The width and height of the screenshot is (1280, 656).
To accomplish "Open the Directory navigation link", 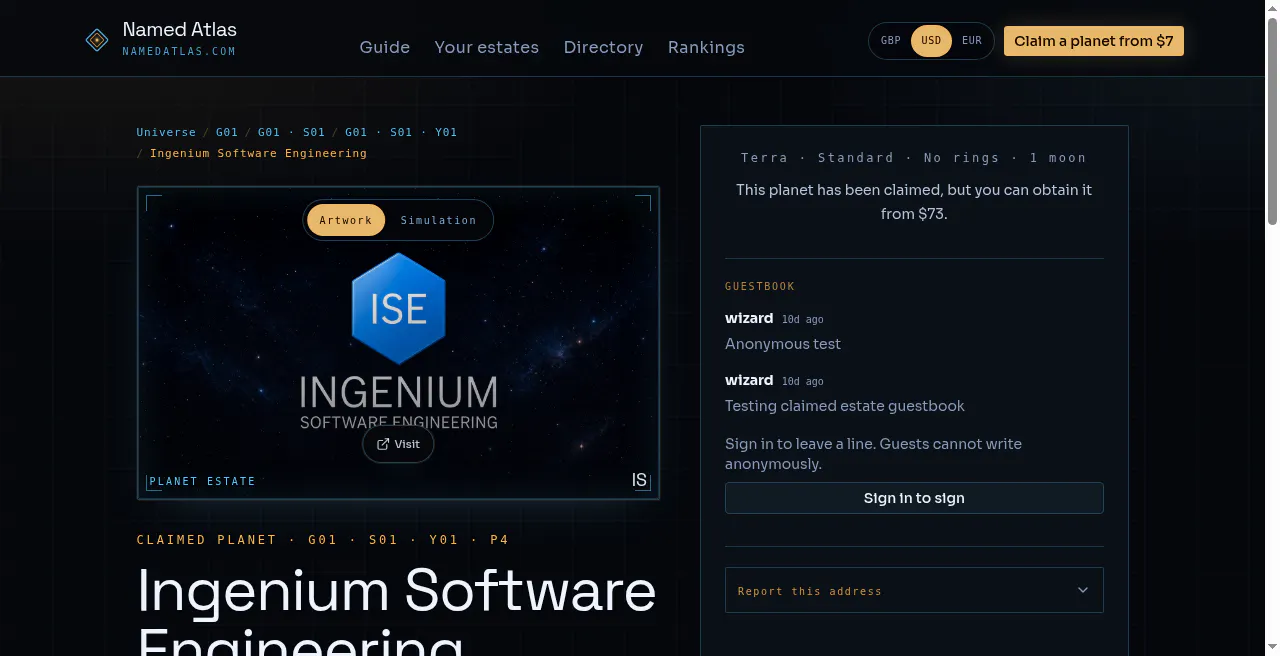I will pos(603,47).
